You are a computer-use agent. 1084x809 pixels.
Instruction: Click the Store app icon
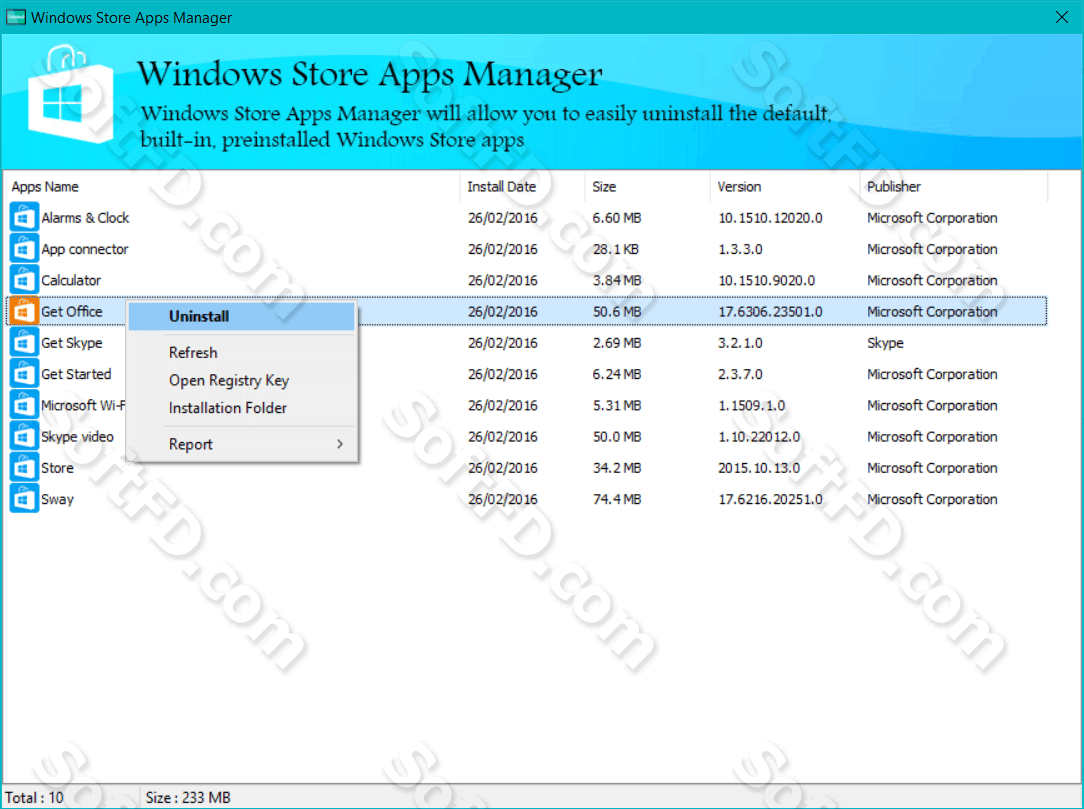pos(24,467)
